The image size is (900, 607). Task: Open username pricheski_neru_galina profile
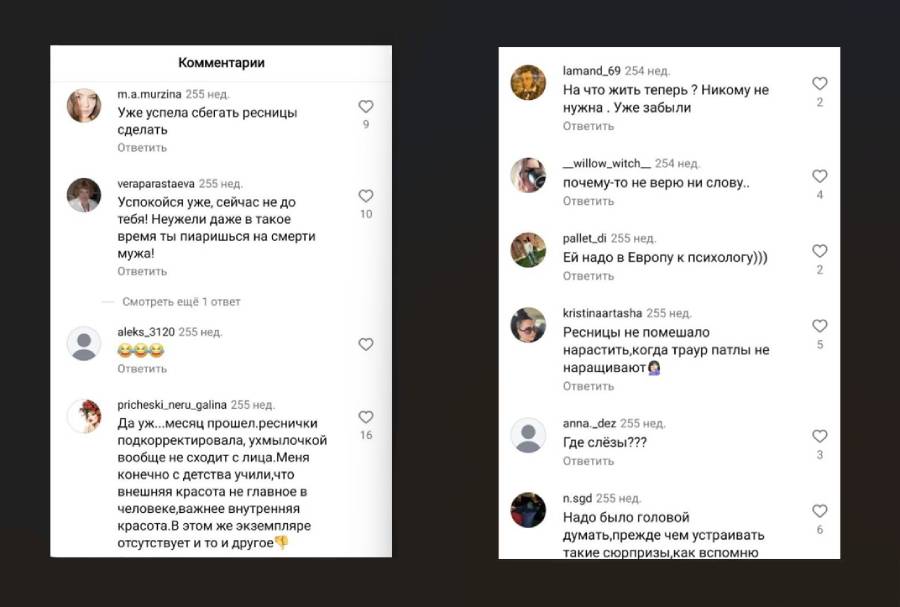tap(172, 405)
